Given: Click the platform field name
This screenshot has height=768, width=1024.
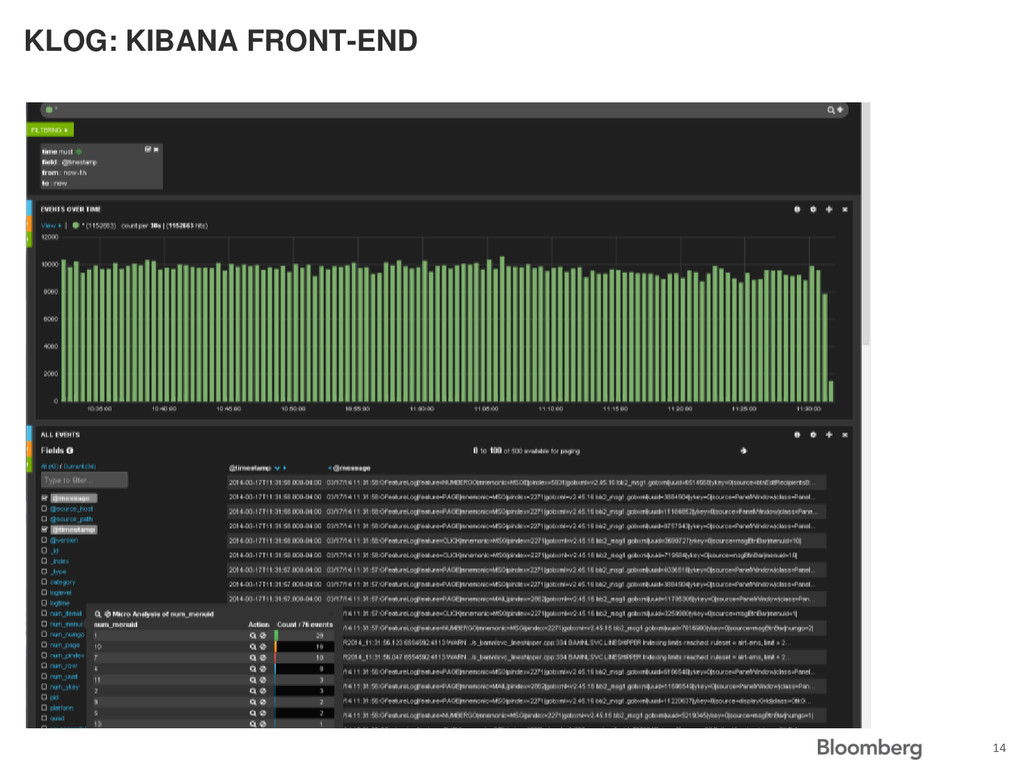Looking at the screenshot, I should click(61, 708).
